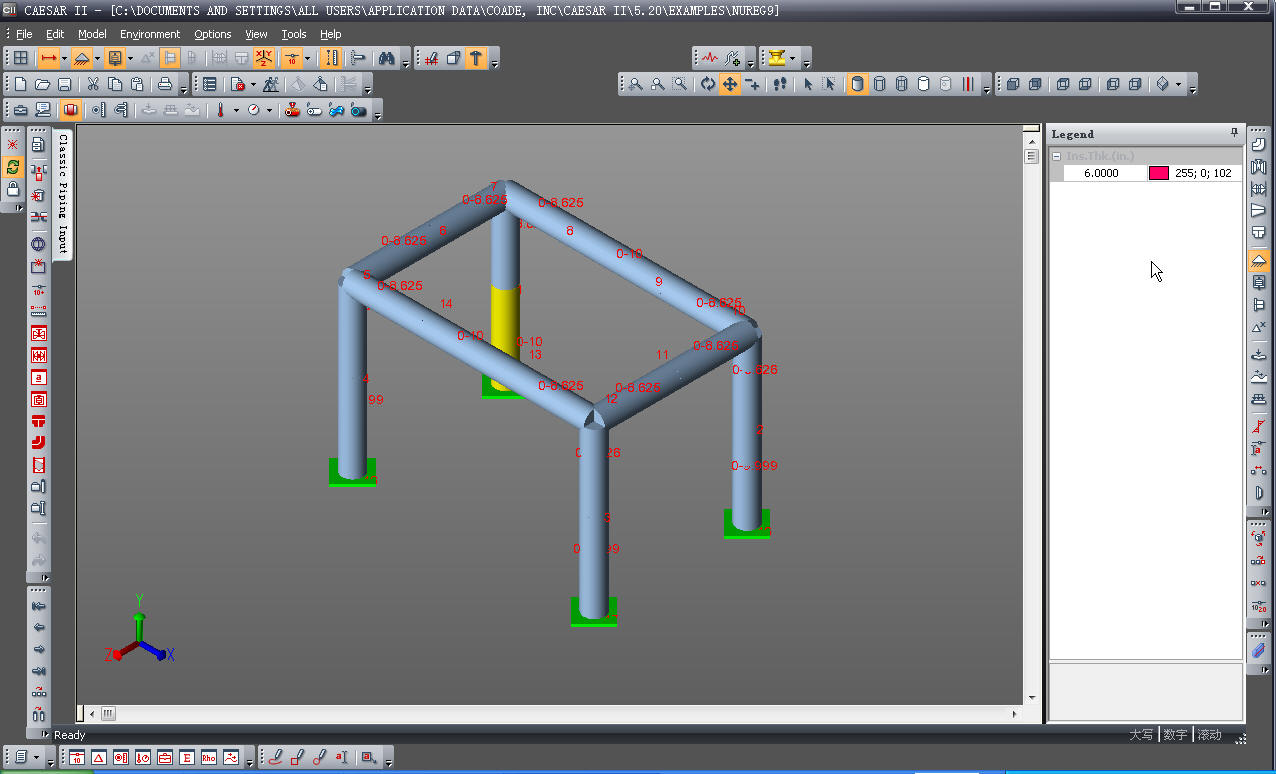Screen dimensions: 1276x774
Task: Open the pressure gauge dropdown arrow
Action: 269,110
